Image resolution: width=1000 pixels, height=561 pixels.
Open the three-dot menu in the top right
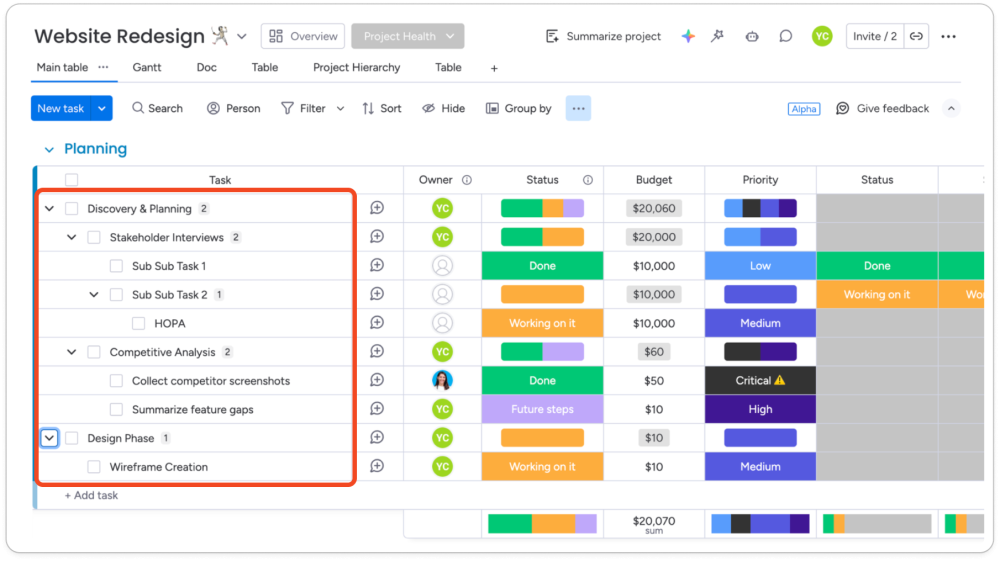click(948, 36)
